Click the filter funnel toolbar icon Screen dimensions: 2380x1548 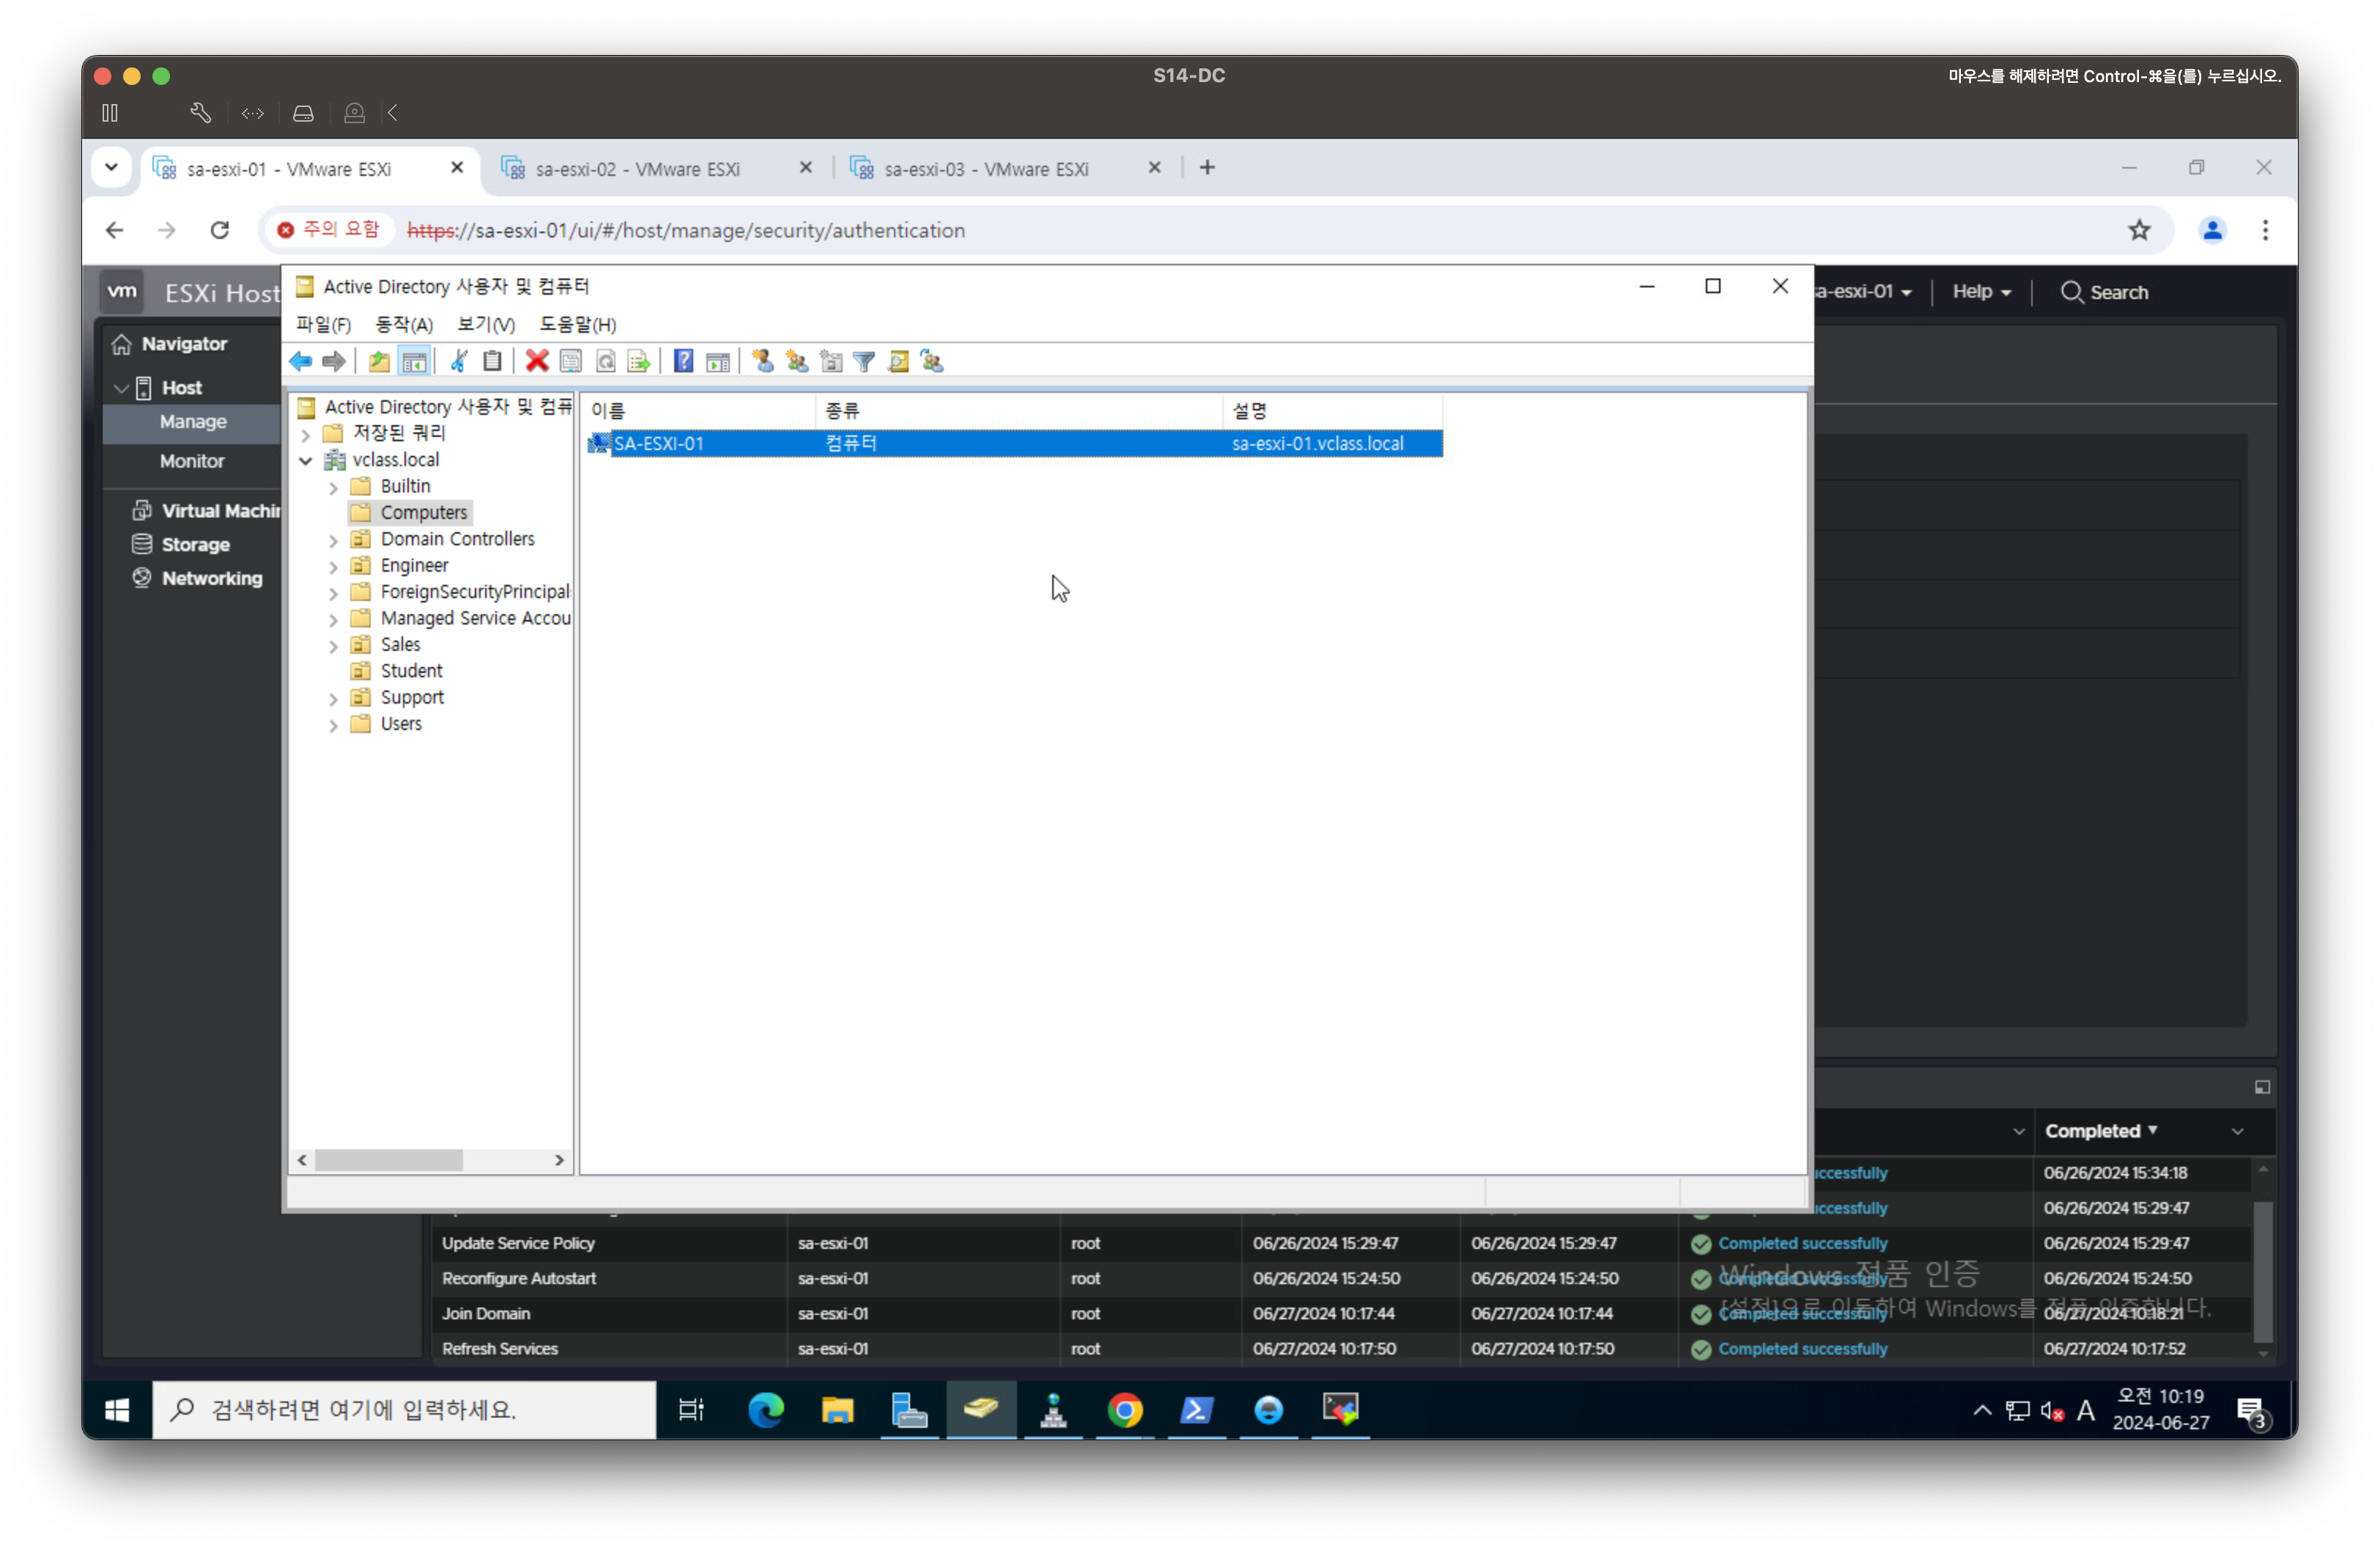[865, 361]
